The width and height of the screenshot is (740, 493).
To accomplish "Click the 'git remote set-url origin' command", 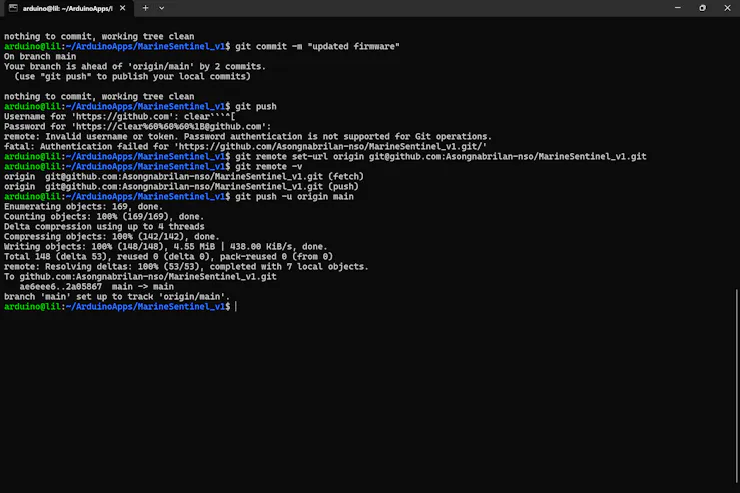I will click(441, 157).
